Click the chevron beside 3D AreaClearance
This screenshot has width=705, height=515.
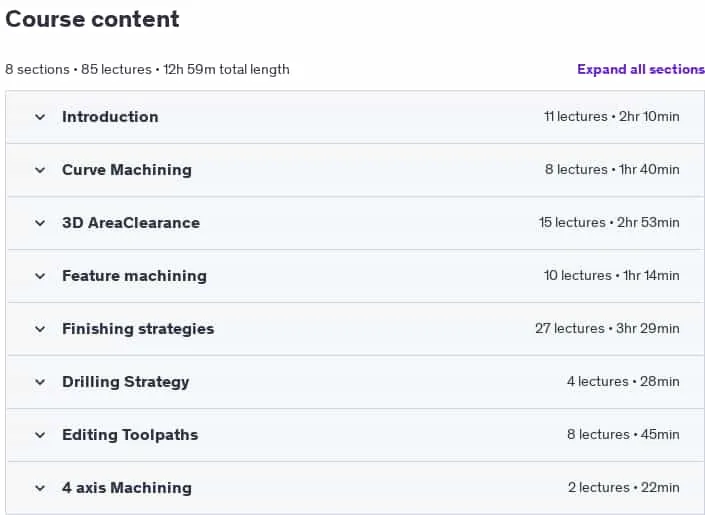coord(40,224)
